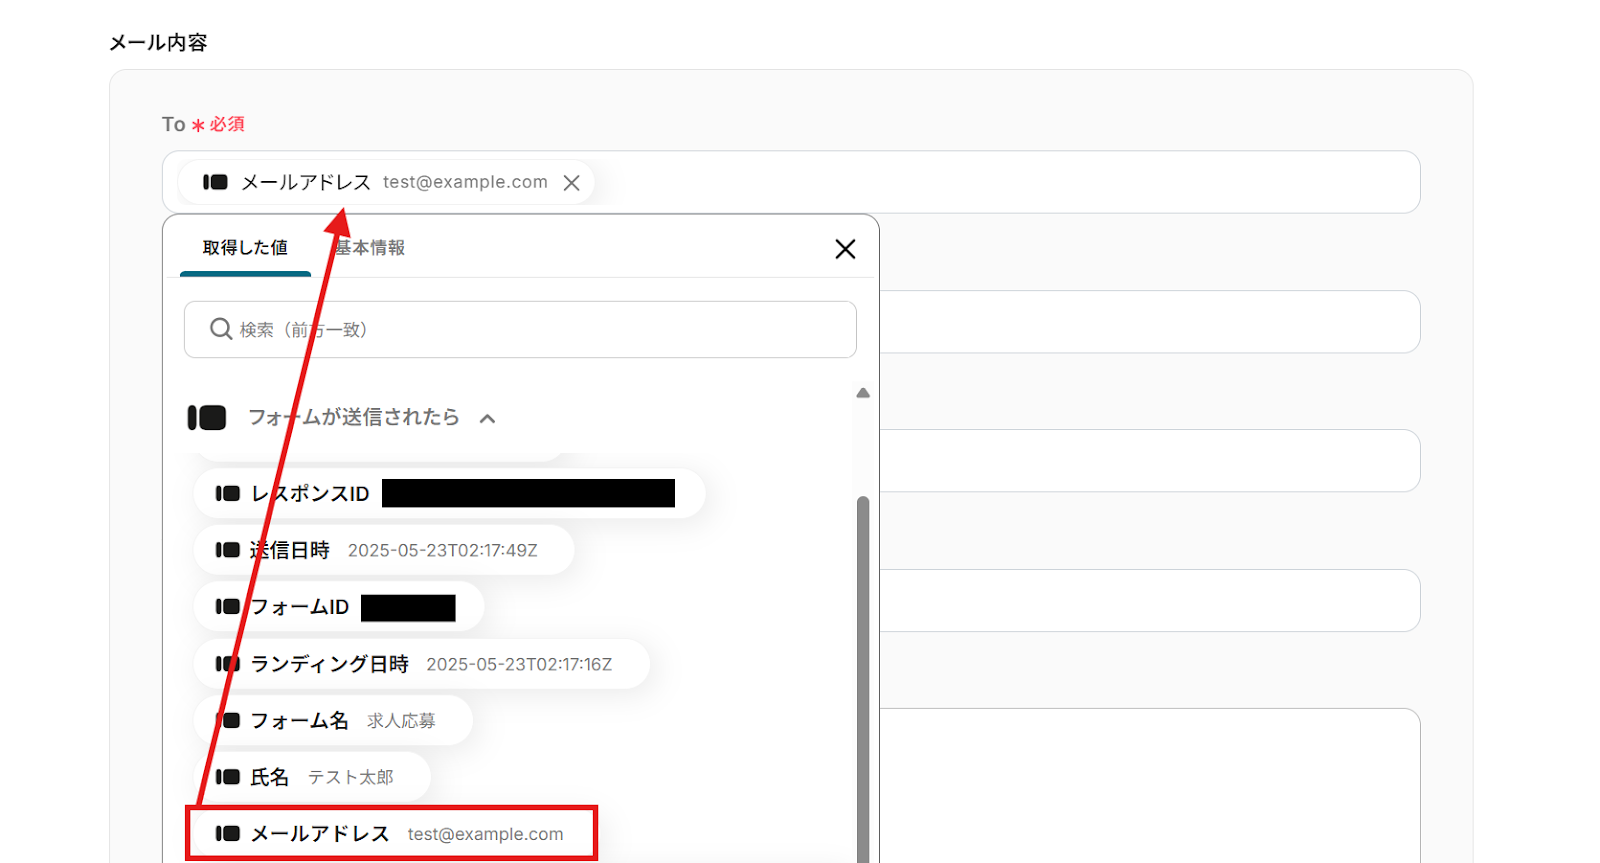Click the icon in the To field chip
The height and width of the screenshot is (863, 1600).
point(215,182)
